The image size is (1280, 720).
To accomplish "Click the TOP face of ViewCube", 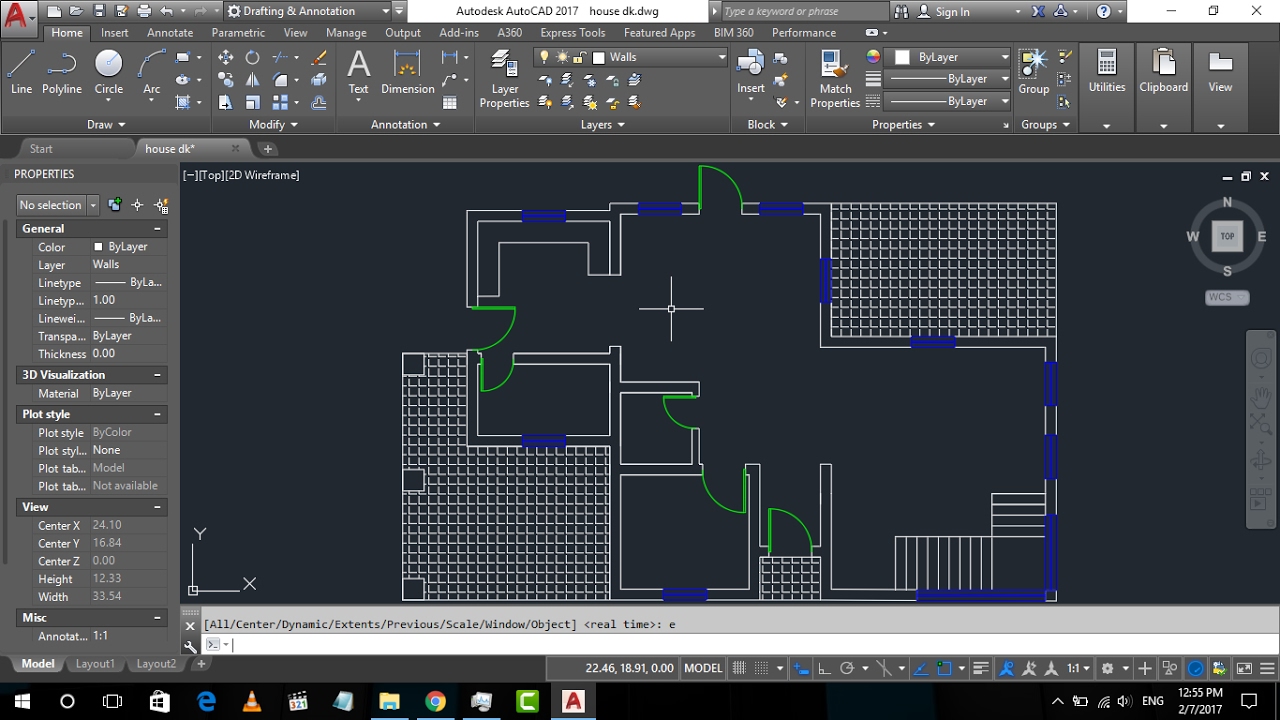I will [1227, 237].
